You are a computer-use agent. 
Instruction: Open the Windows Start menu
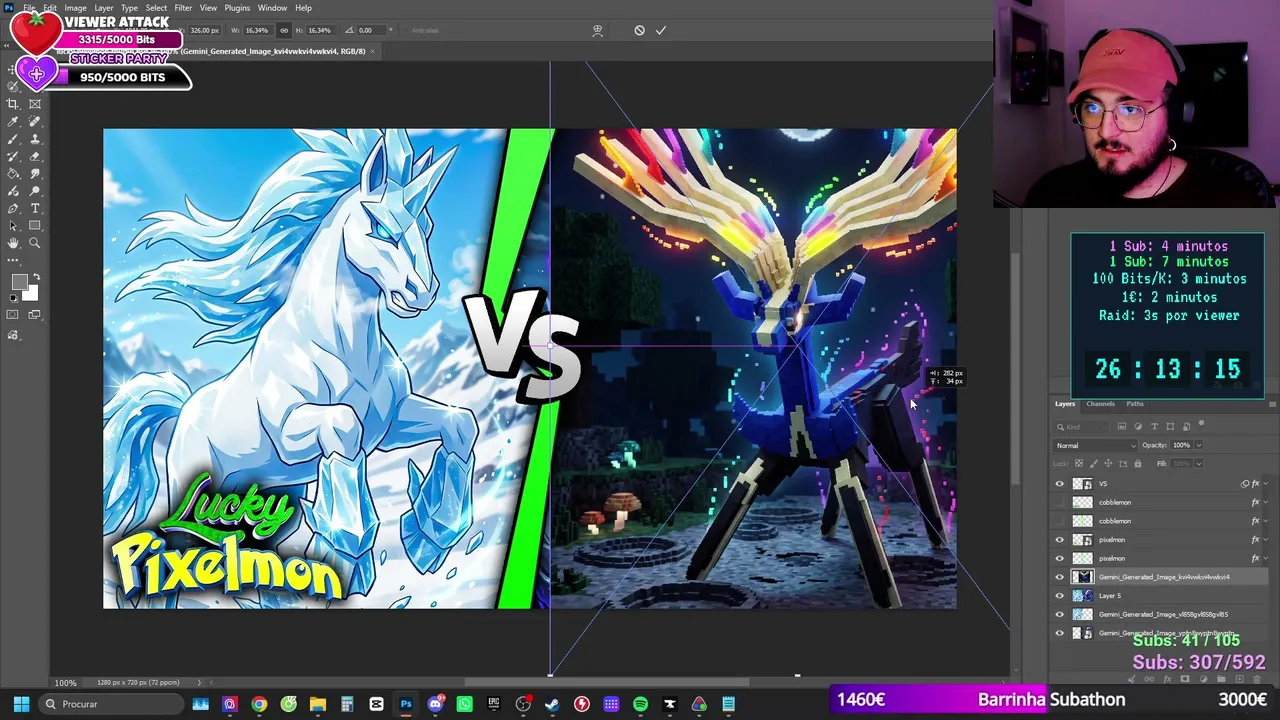(21, 704)
